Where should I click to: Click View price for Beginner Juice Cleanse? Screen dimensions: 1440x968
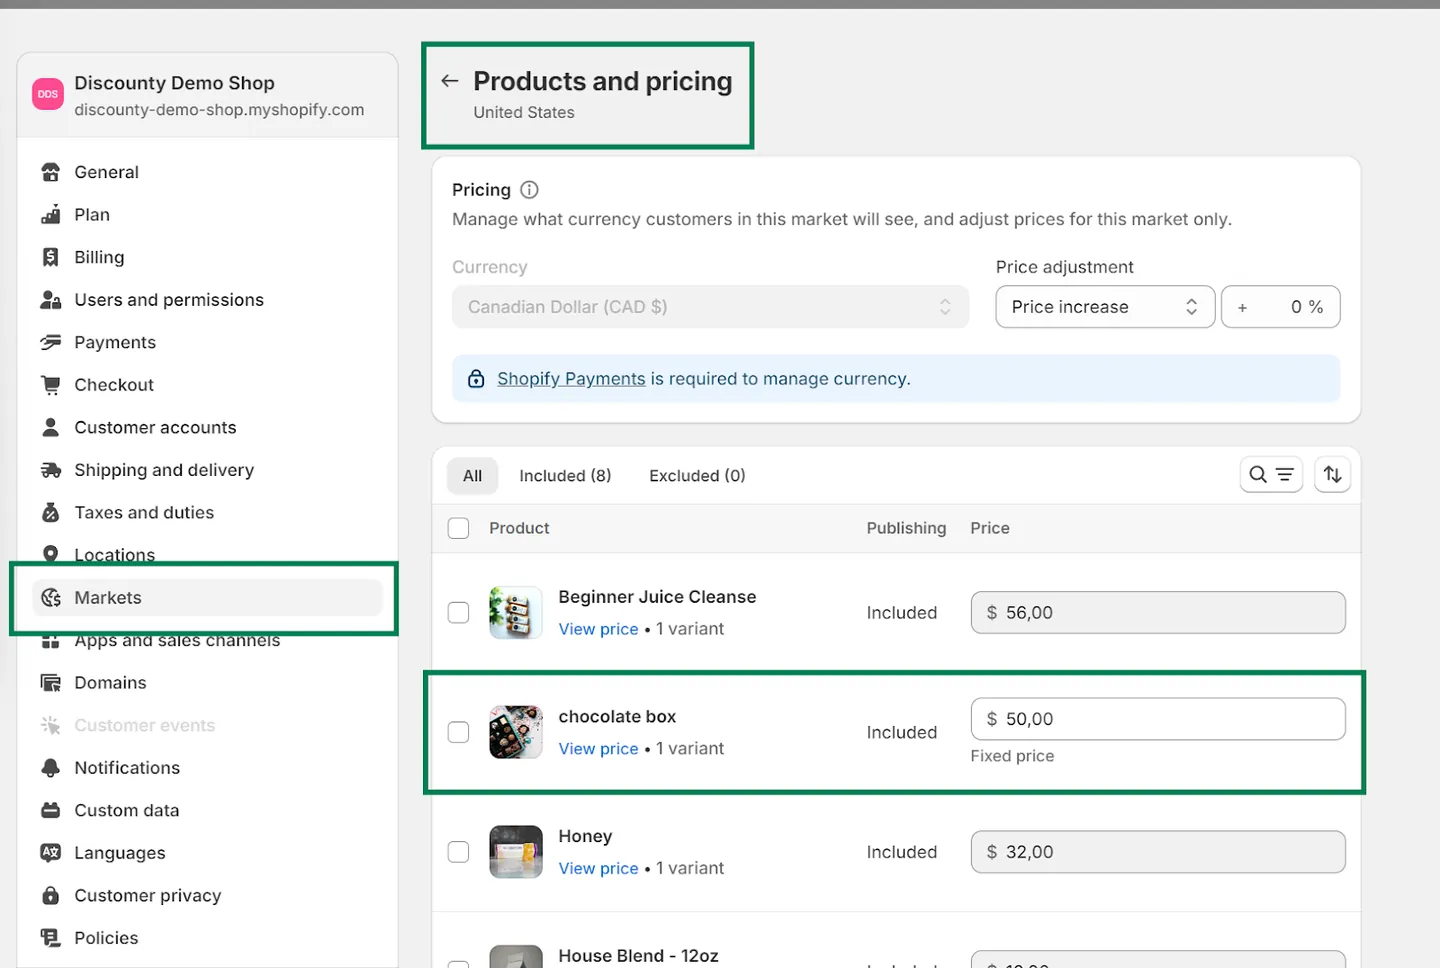[598, 629]
